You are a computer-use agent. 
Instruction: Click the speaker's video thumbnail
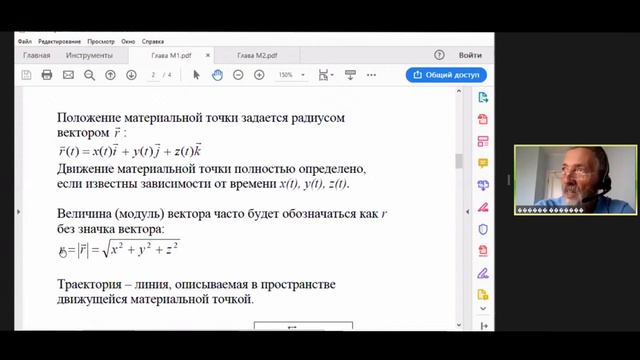point(576,180)
